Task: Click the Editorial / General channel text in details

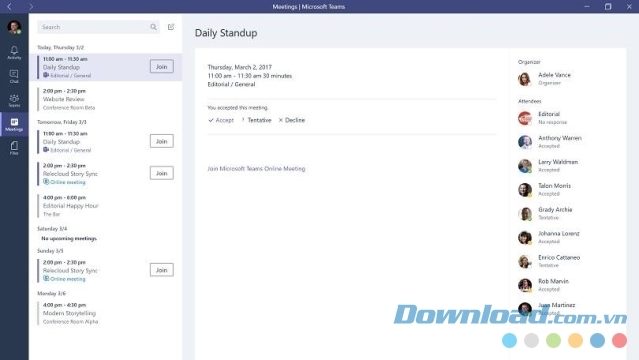Action: [x=231, y=84]
